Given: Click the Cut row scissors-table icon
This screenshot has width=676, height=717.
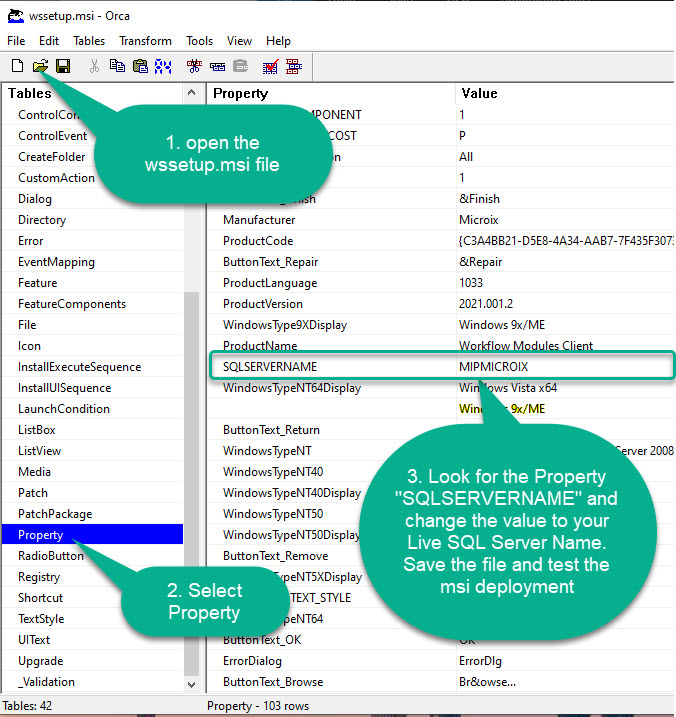Looking at the screenshot, I should (x=194, y=66).
